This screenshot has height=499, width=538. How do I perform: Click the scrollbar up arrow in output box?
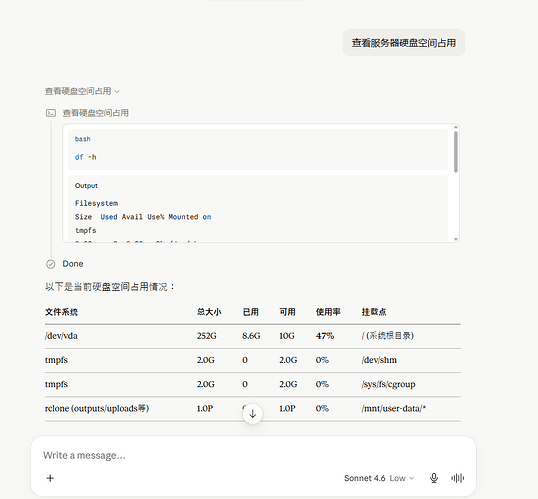(456, 128)
